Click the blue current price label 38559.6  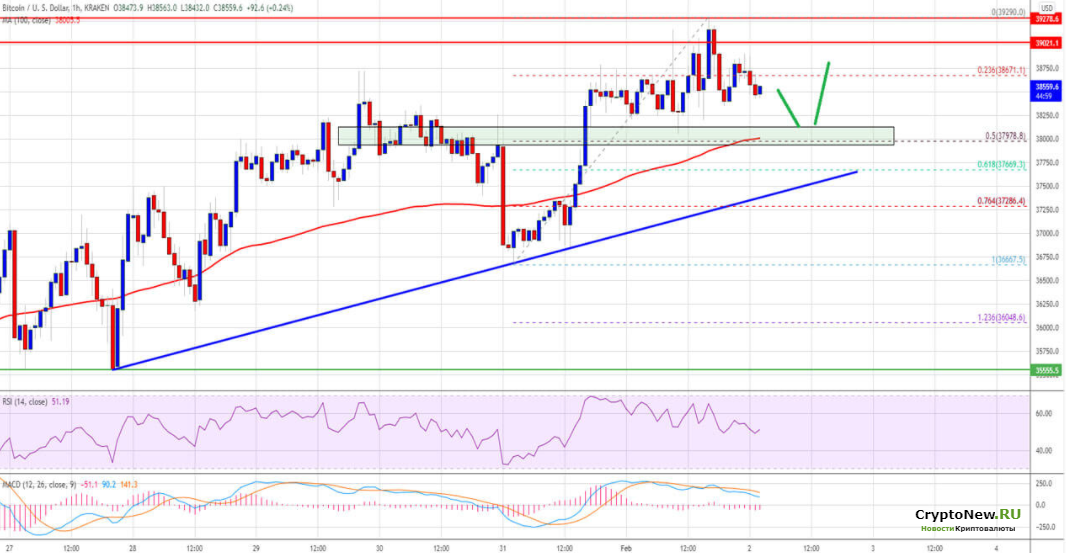(x=1048, y=88)
